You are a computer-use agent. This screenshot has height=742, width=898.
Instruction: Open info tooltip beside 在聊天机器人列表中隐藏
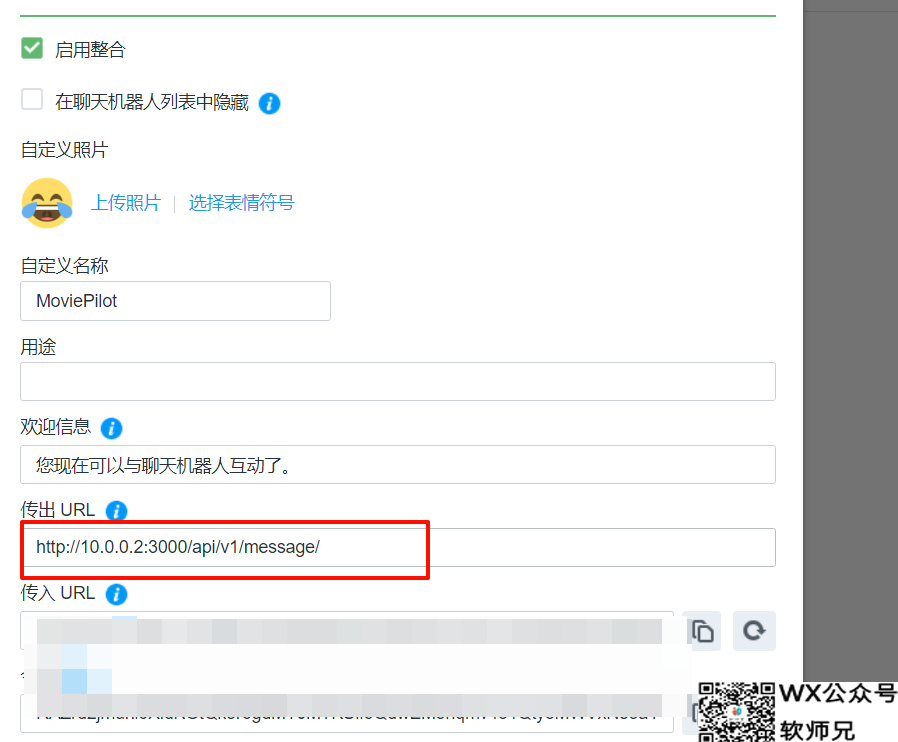click(x=269, y=104)
